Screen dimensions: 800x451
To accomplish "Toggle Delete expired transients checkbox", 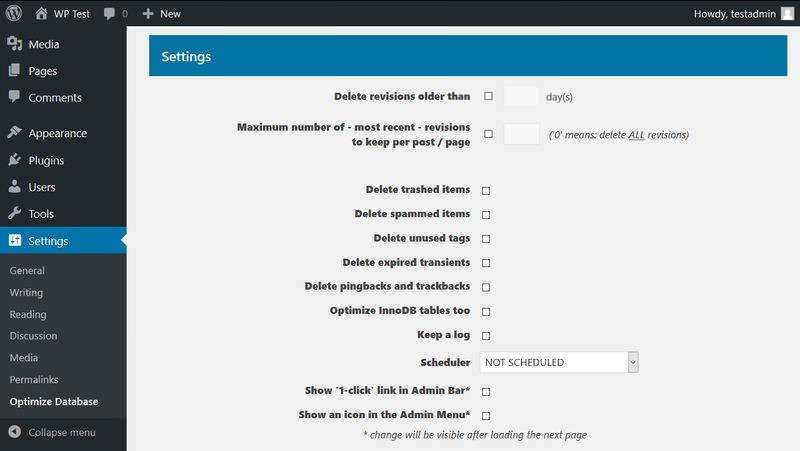I will (x=486, y=263).
